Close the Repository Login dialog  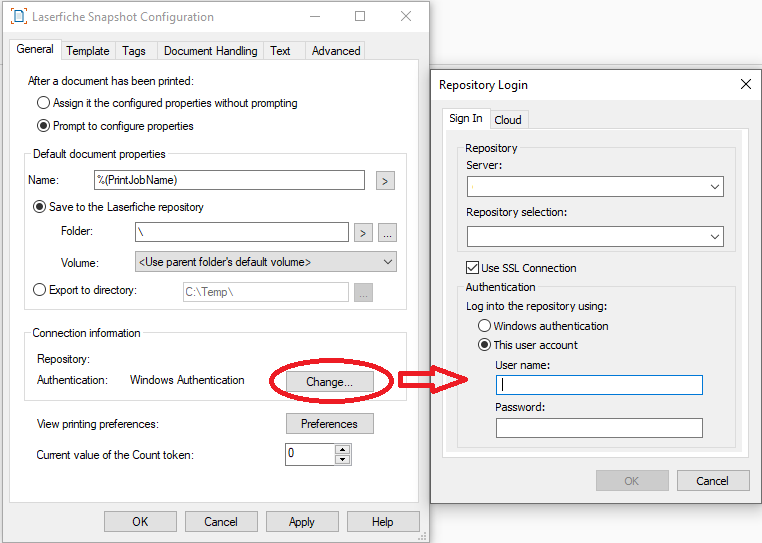click(x=746, y=84)
